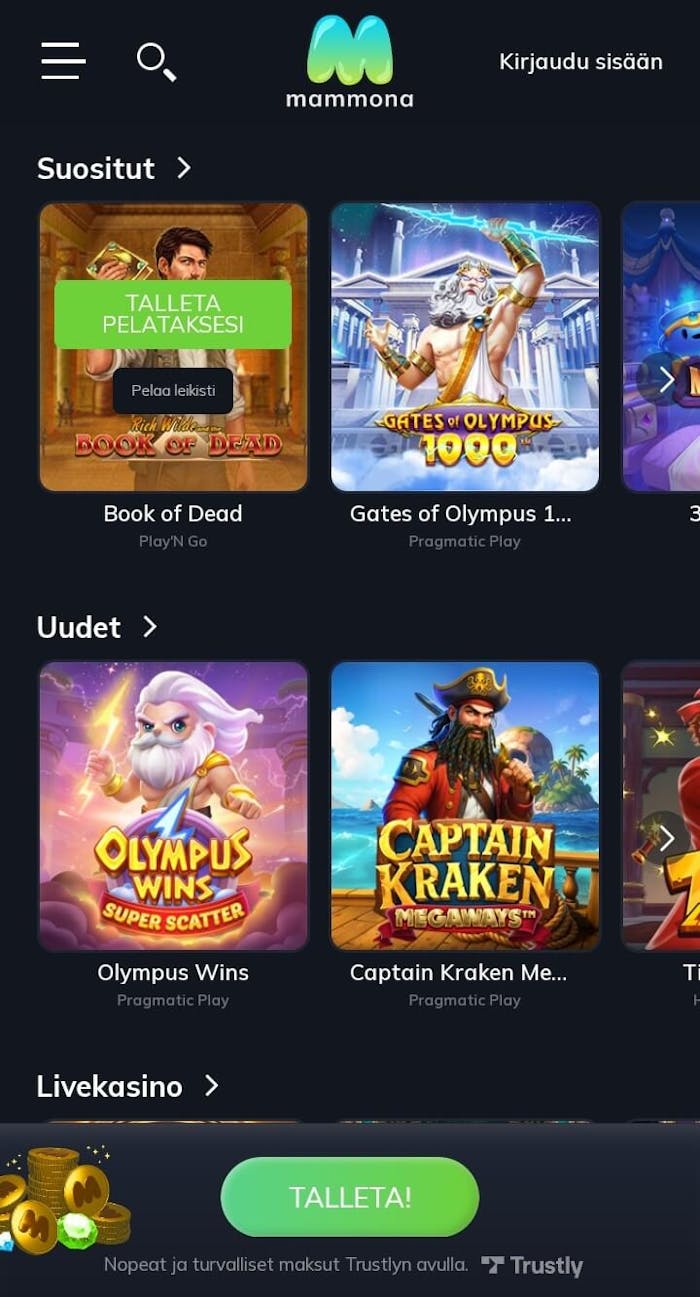Open Captain Kraken Megaways thumbnail

[465, 806]
